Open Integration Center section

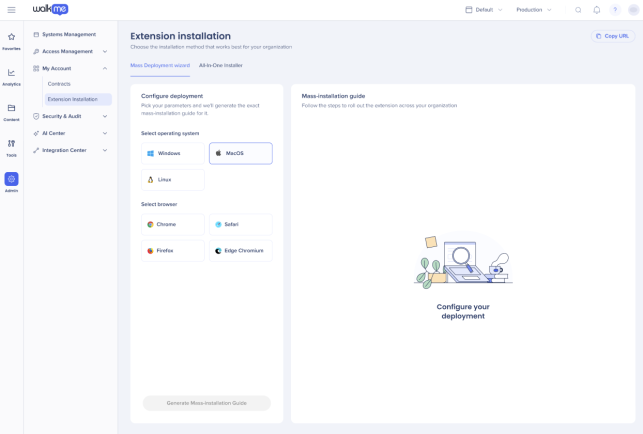click(x=64, y=150)
